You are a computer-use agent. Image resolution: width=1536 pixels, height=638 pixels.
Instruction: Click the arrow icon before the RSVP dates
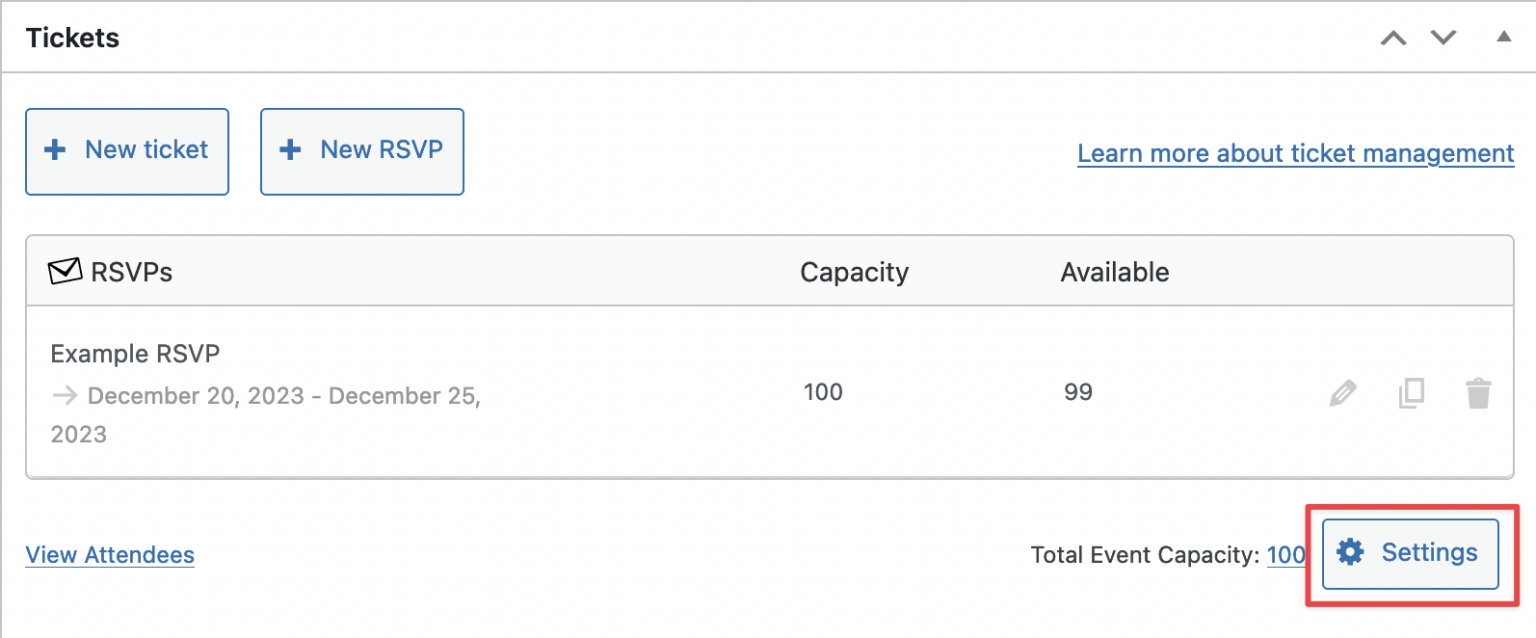64,395
